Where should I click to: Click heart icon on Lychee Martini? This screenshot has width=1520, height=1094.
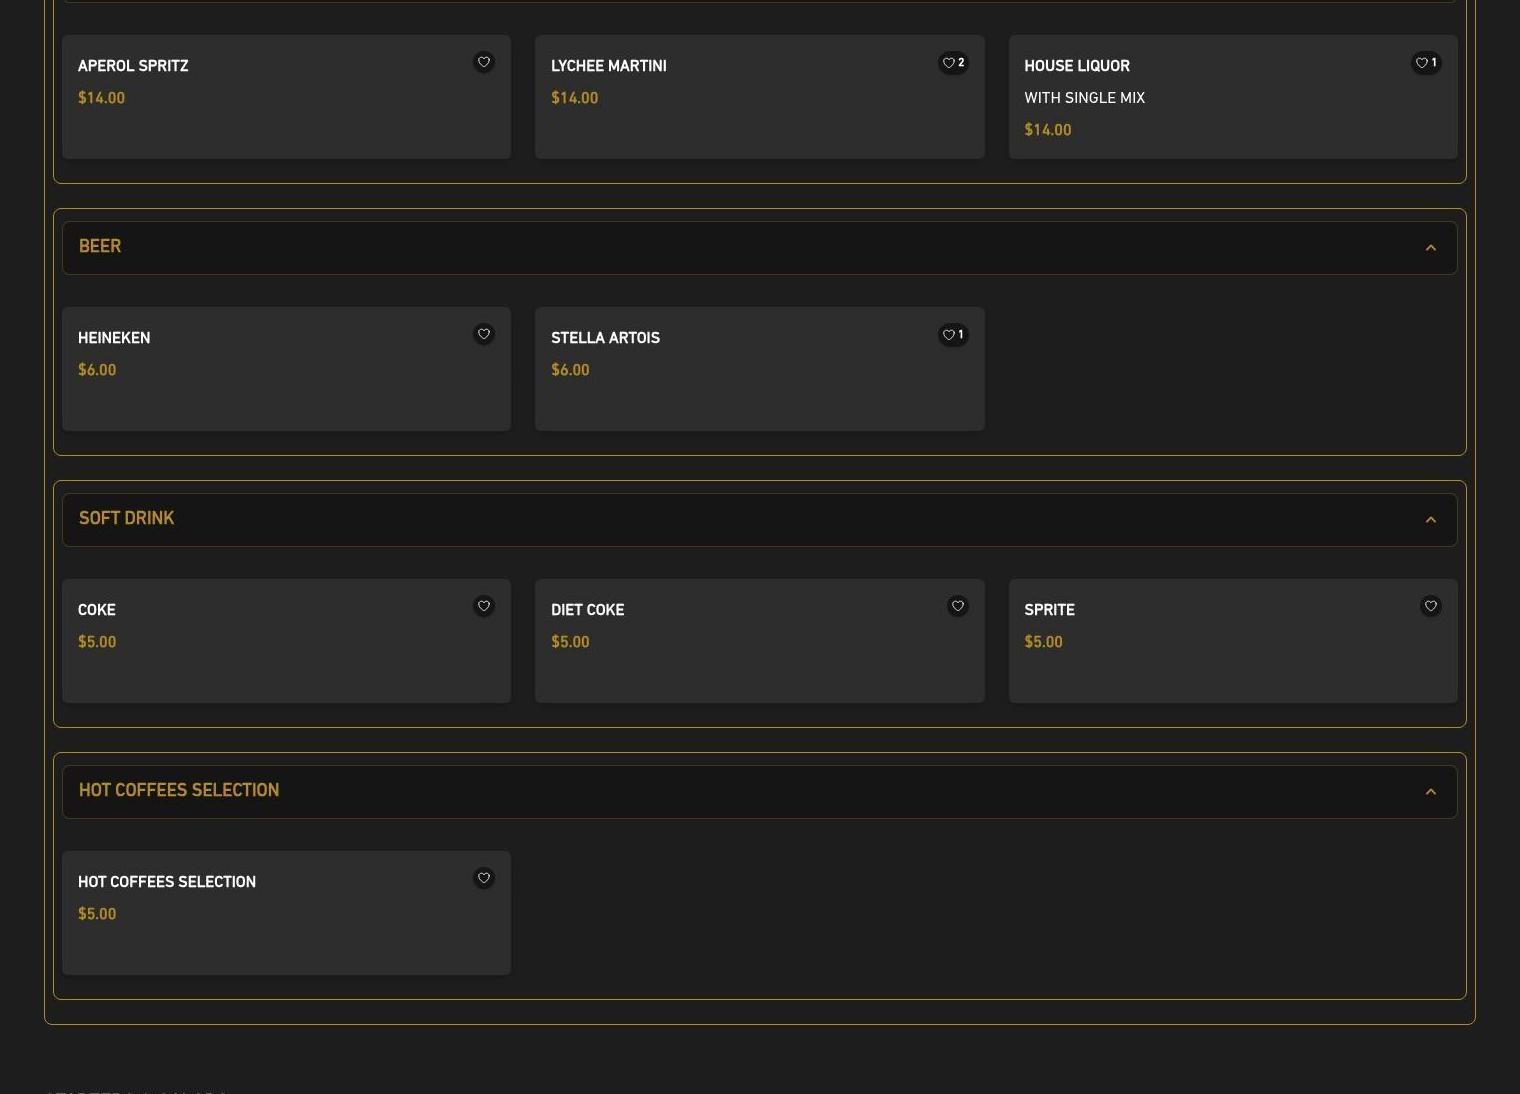tap(952, 63)
